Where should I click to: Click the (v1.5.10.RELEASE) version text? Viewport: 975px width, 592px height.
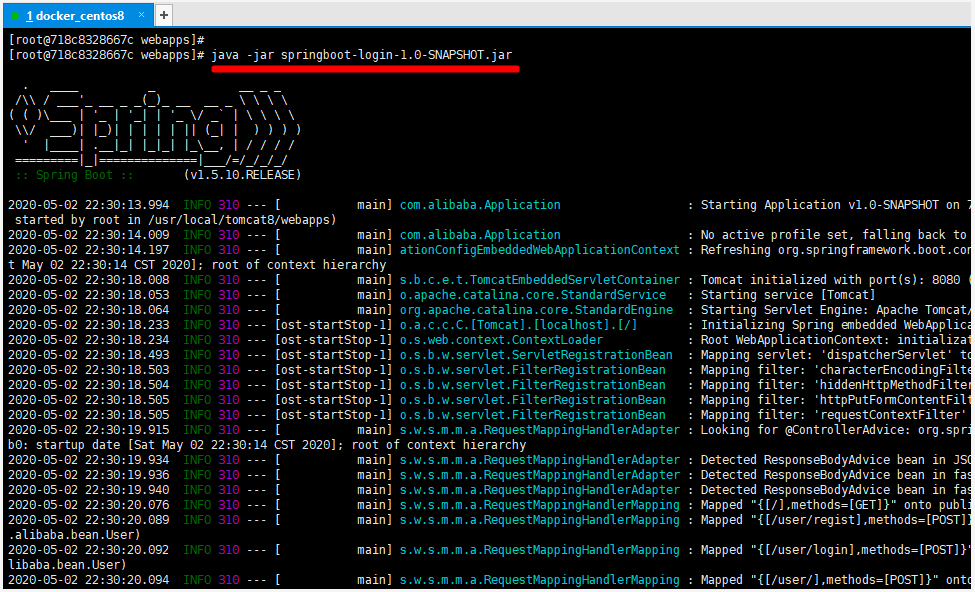(x=243, y=175)
